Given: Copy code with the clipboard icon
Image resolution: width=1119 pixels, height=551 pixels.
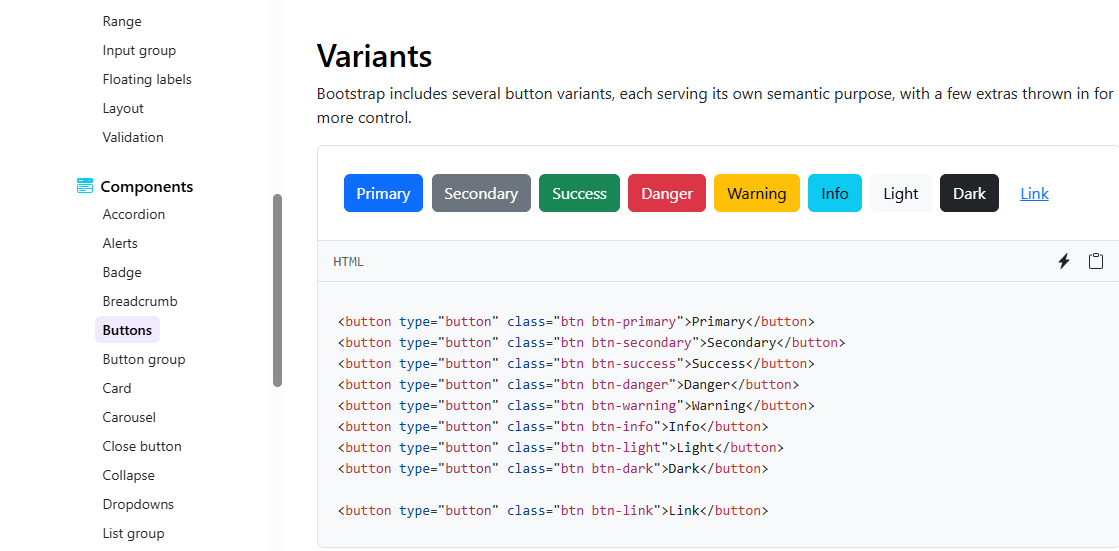Looking at the screenshot, I should [x=1095, y=261].
